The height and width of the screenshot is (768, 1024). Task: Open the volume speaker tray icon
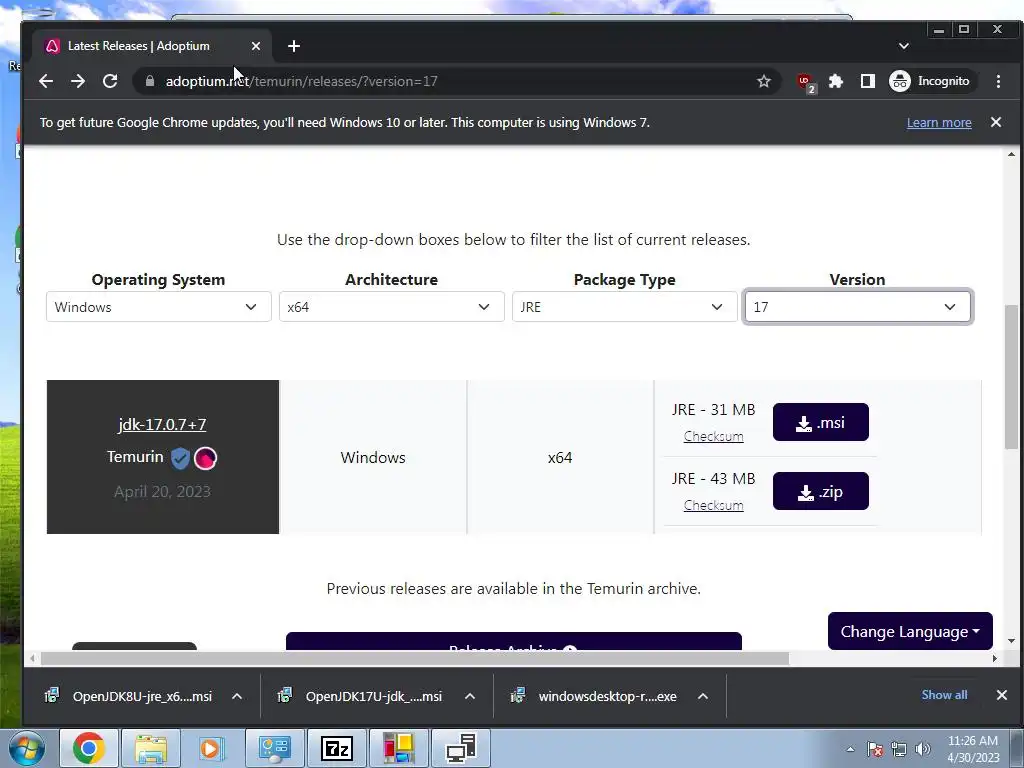point(922,749)
